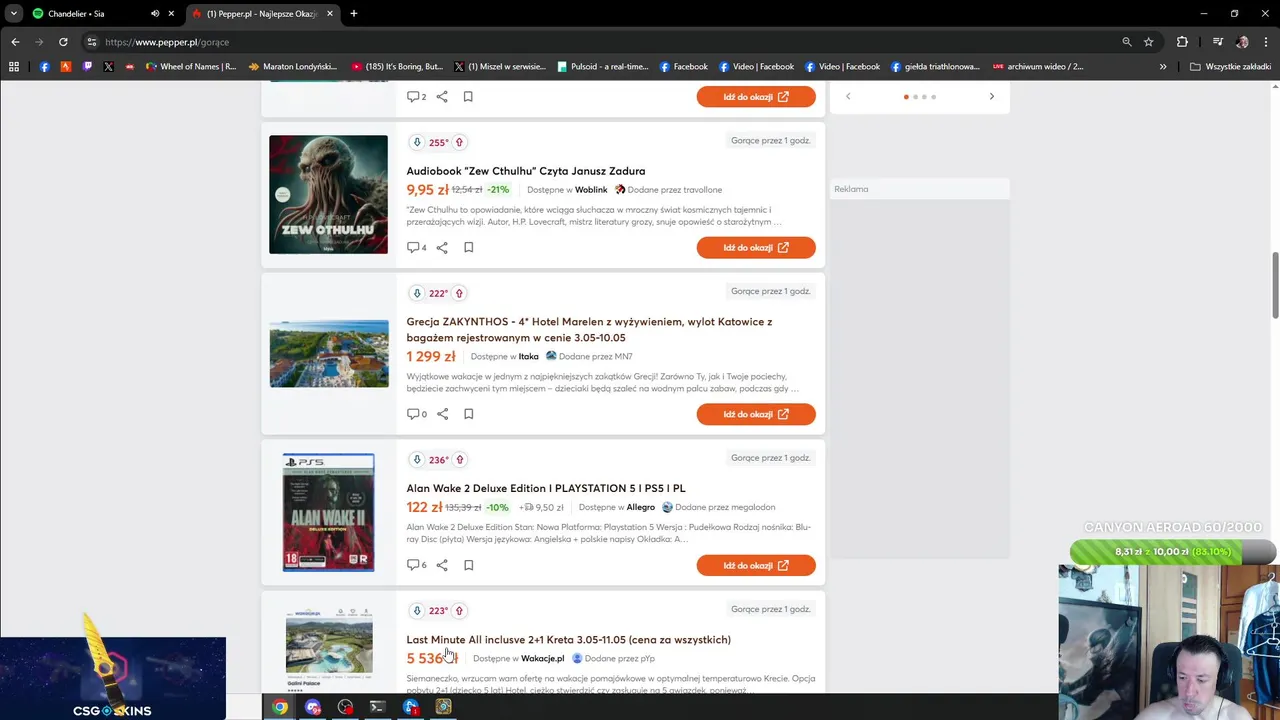This screenshot has width=1280, height=720.
Task: Open the Maraton Londyński bookmark
Action: (x=292, y=67)
